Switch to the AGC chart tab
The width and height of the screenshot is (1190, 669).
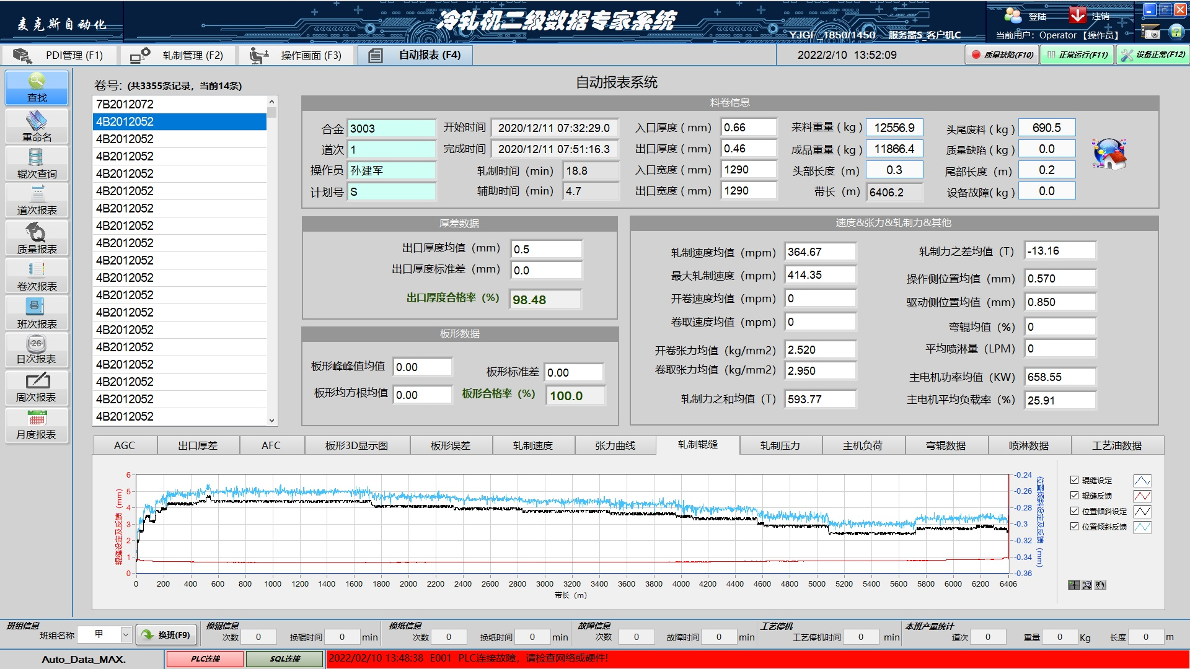(x=124, y=446)
